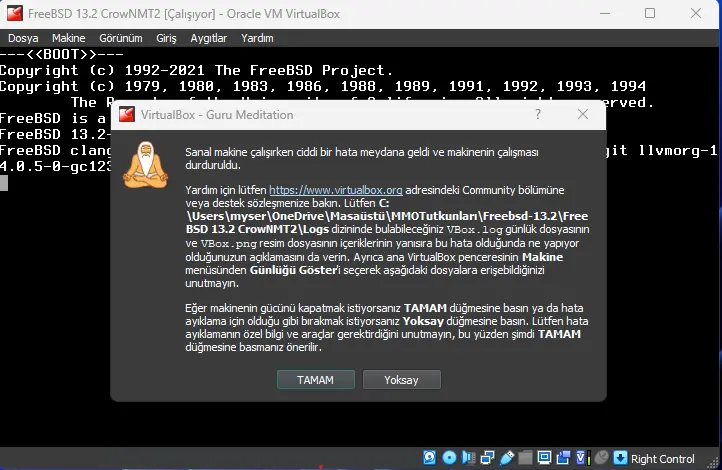Minimize the VirtualBox VM window
Viewport: 722px width, 470px height.
(x=605, y=13)
